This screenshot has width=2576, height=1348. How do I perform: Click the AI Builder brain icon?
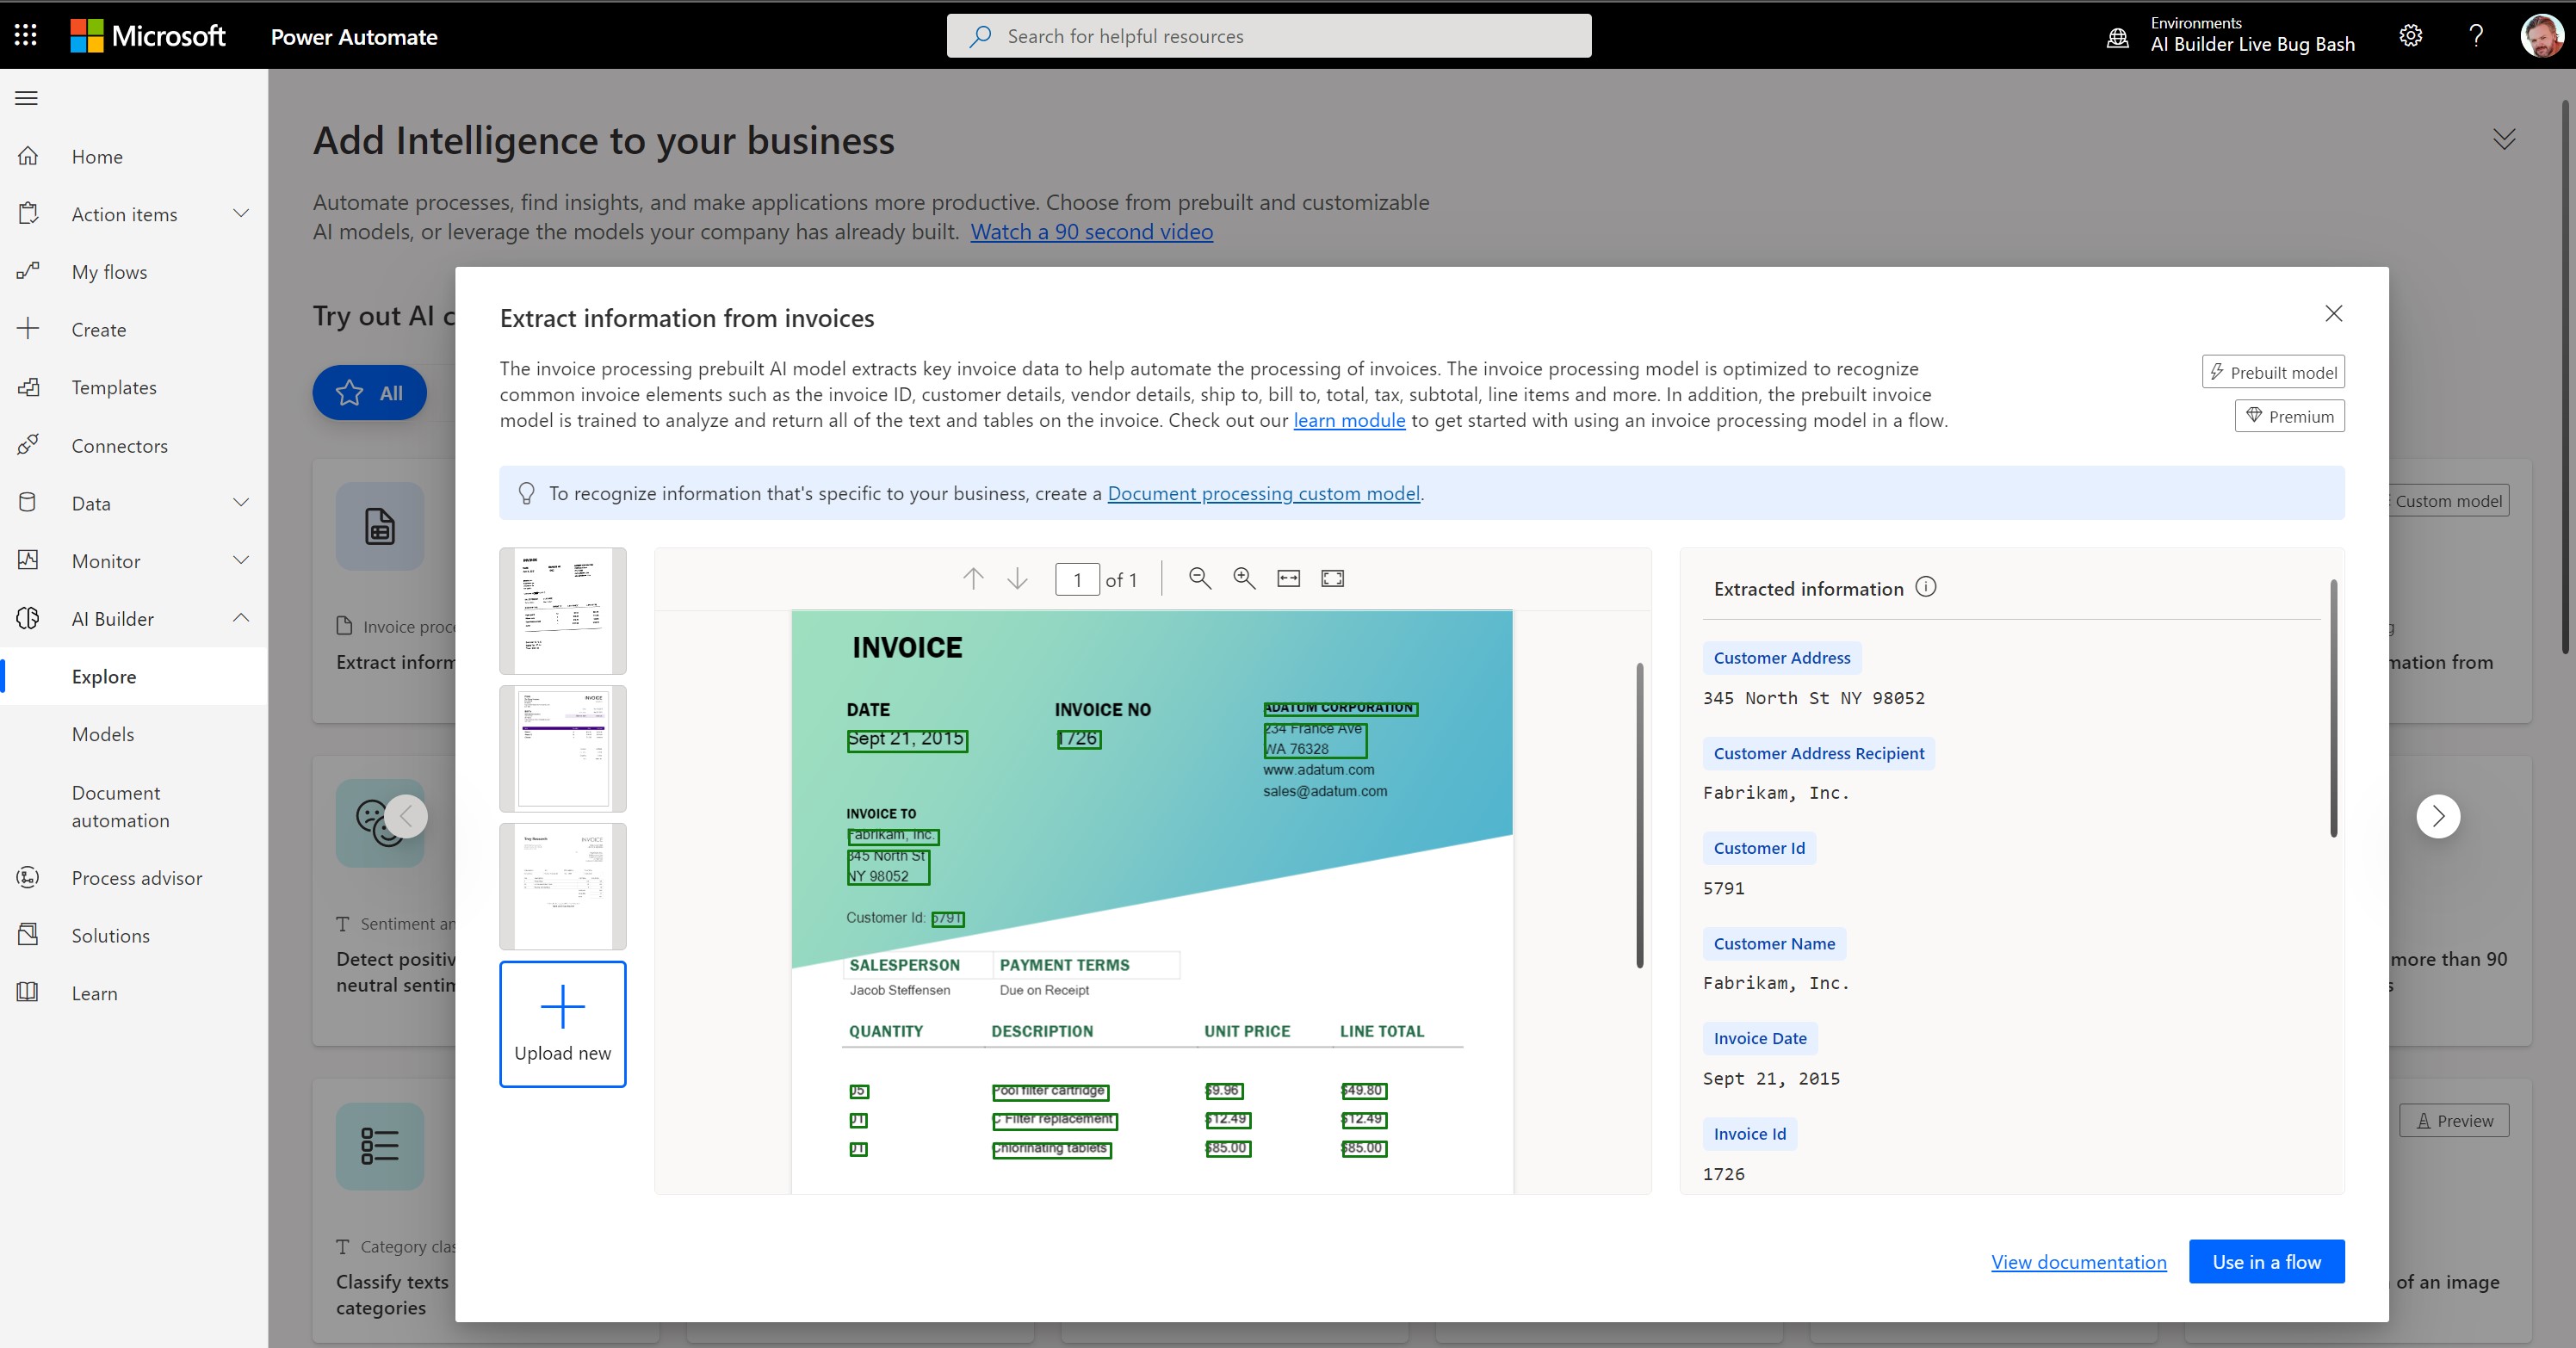click(x=28, y=618)
